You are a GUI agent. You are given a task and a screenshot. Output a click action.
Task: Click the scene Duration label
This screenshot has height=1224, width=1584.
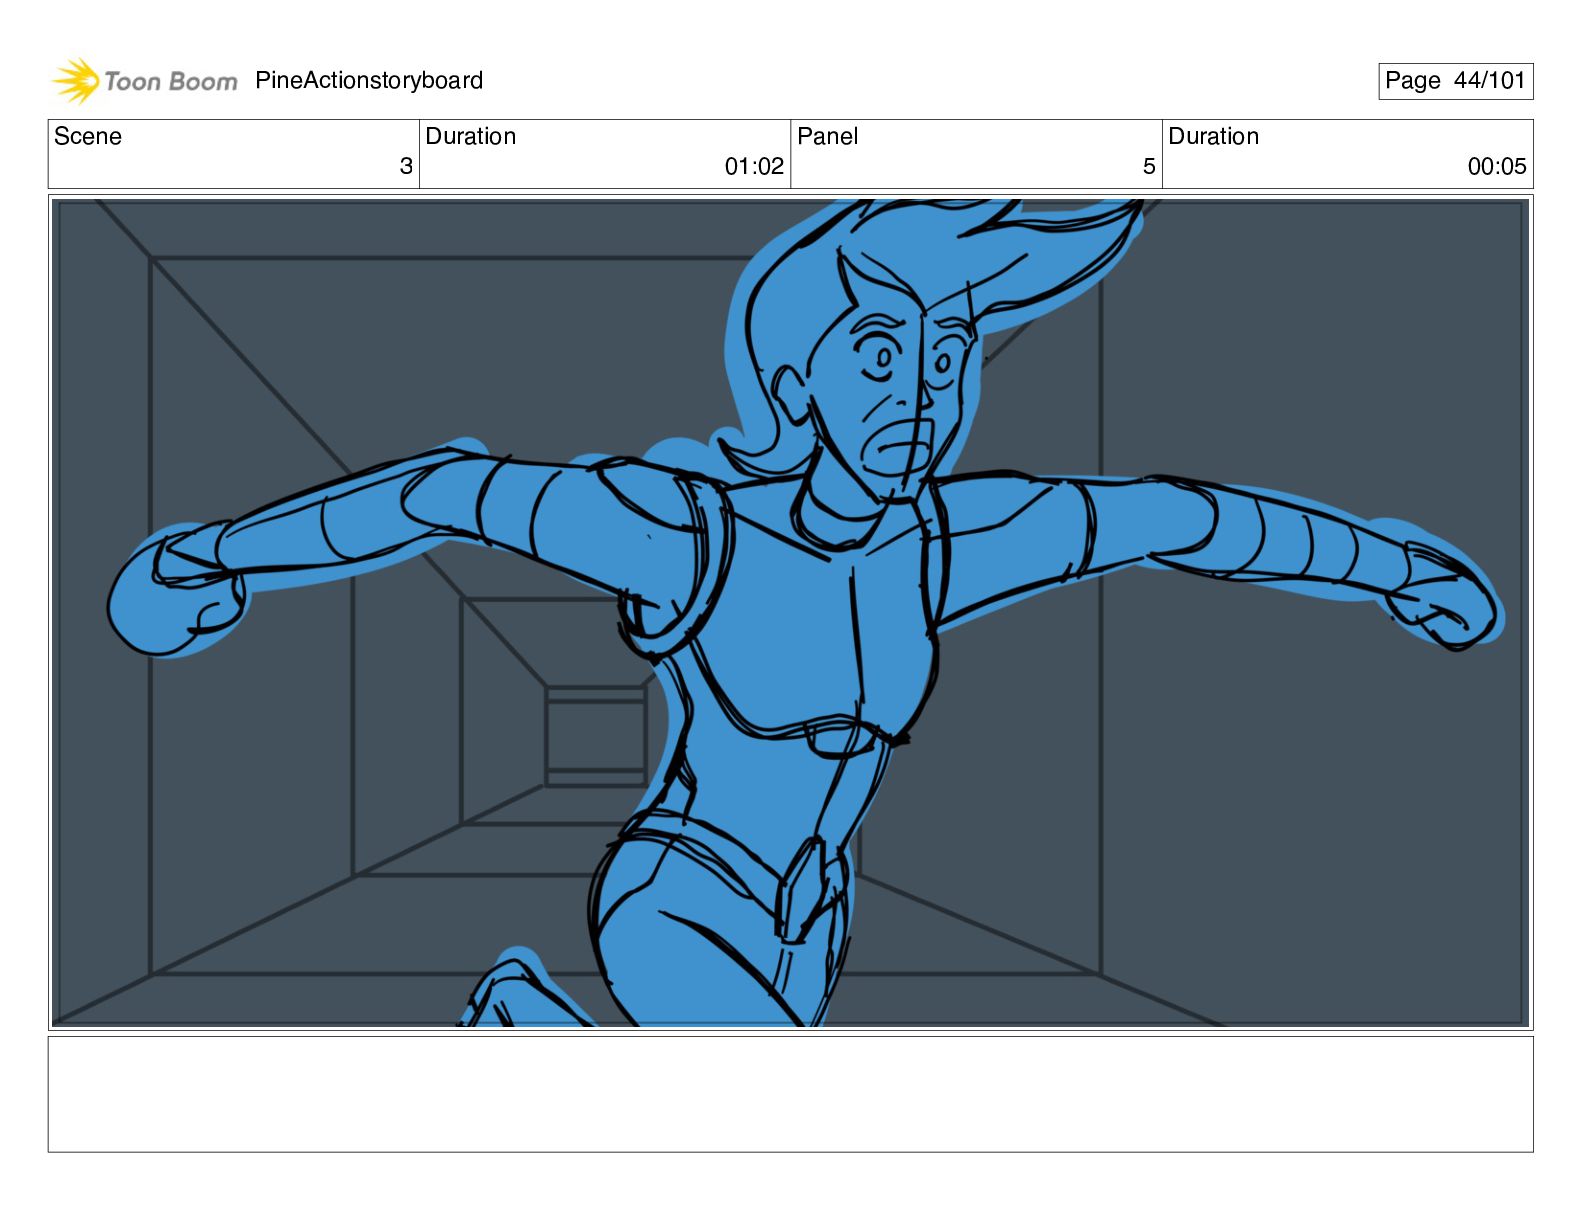[471, 137]
